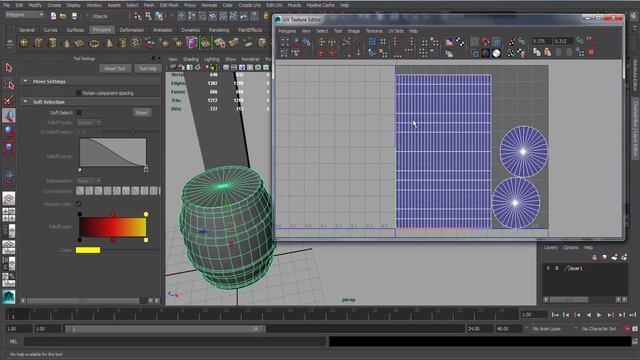640x360 pixels.
Task: Click the Reset button for soft selection
Action: click(x=142, y=113)
